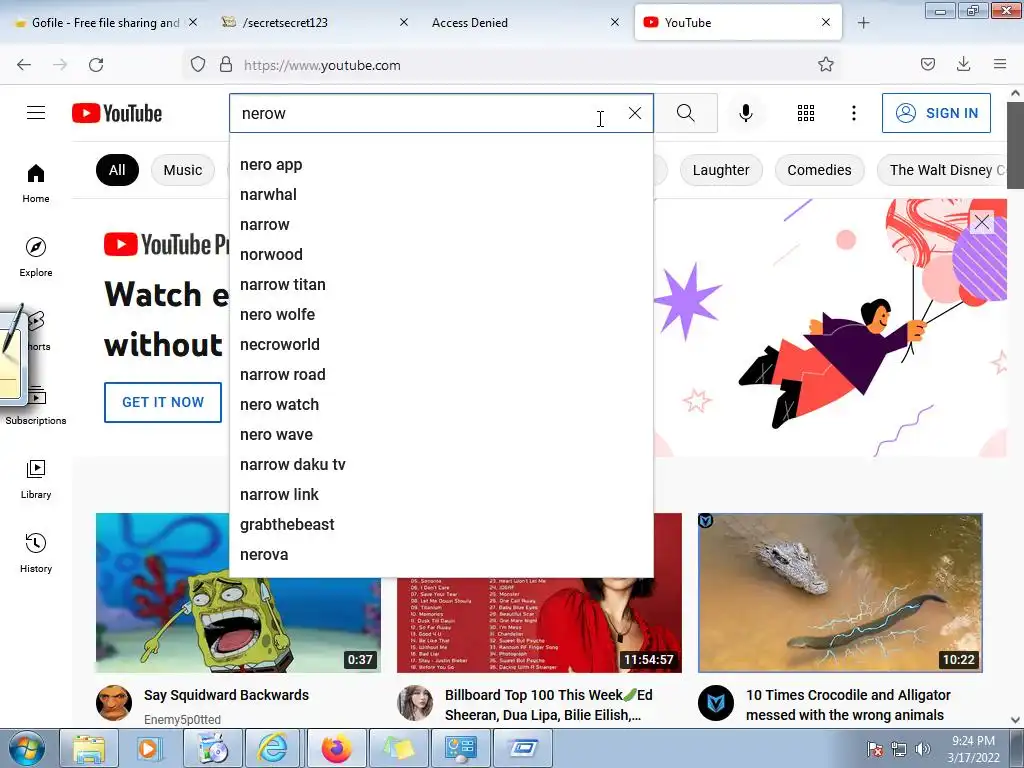Screen dimensions: 1024x768
Task: Dismiss the YouTube Premium banner
Action: pyautogui.click(x=982, y=222)
